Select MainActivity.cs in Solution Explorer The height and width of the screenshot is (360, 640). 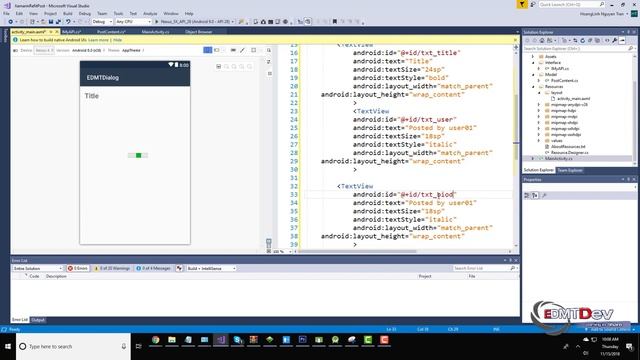coord(558,158)
